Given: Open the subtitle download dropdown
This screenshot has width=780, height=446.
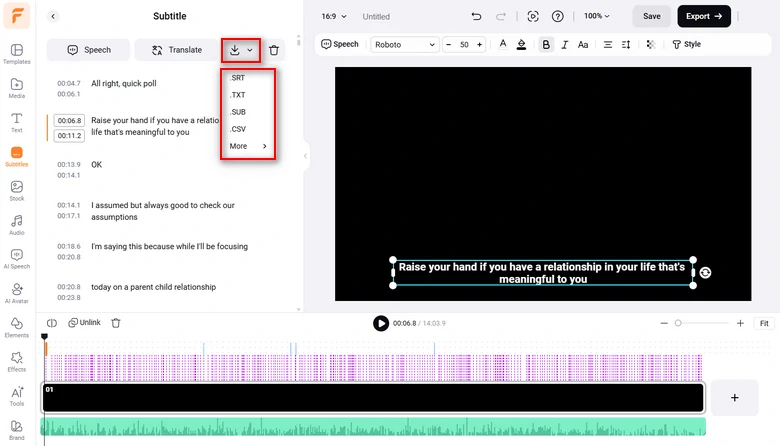Looking at the screenshot, I should point(241,50).
